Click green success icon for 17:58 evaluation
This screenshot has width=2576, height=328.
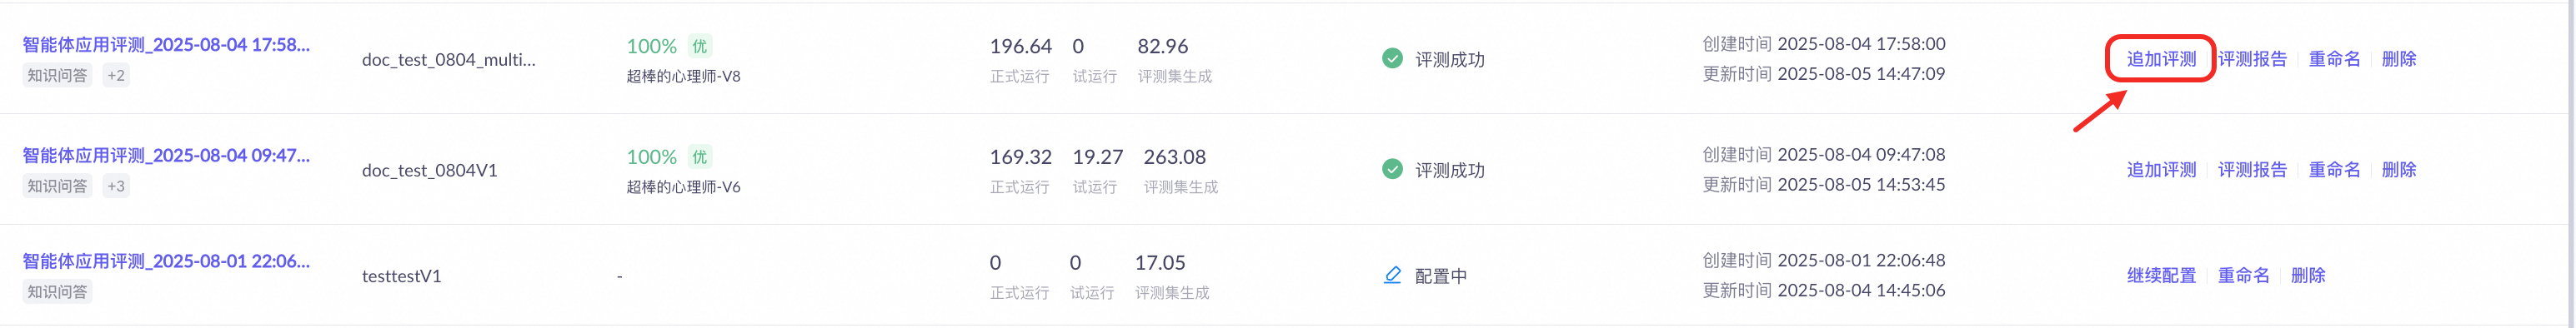(x=1392, y=59)
